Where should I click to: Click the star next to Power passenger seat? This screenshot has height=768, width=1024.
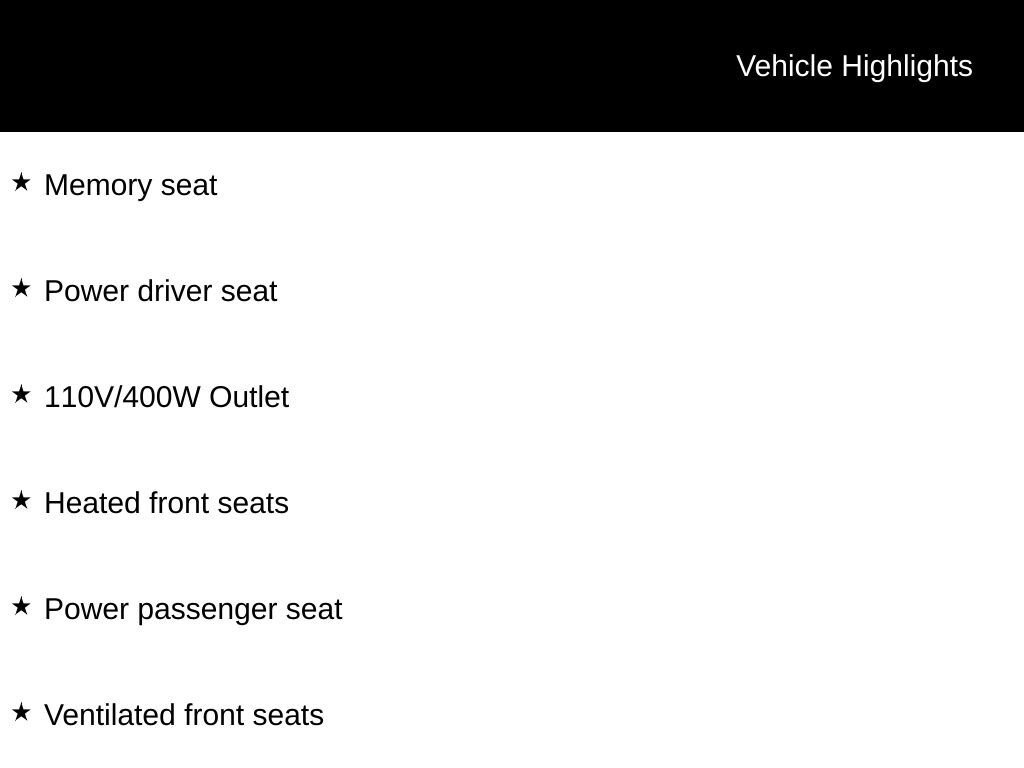tap(21, 607)
